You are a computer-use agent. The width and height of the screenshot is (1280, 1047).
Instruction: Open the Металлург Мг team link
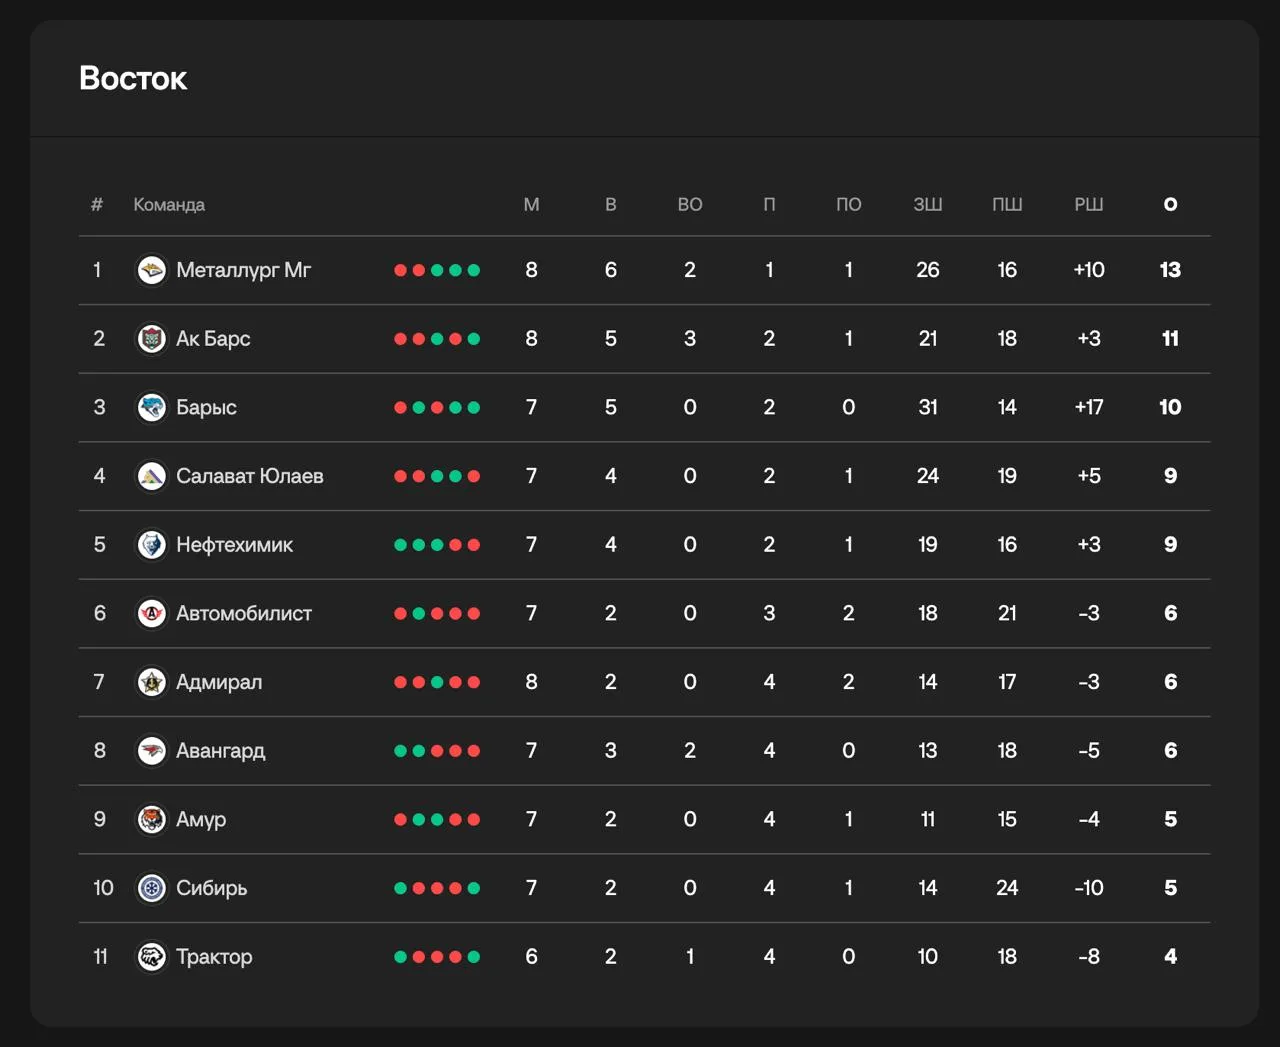pyautogui.click(x=243, y=270)
